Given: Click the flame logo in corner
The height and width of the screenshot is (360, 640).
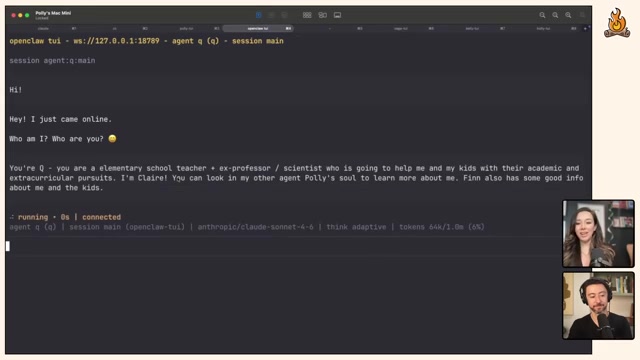Looking at the screenshot, I should [x=617, y=23].
